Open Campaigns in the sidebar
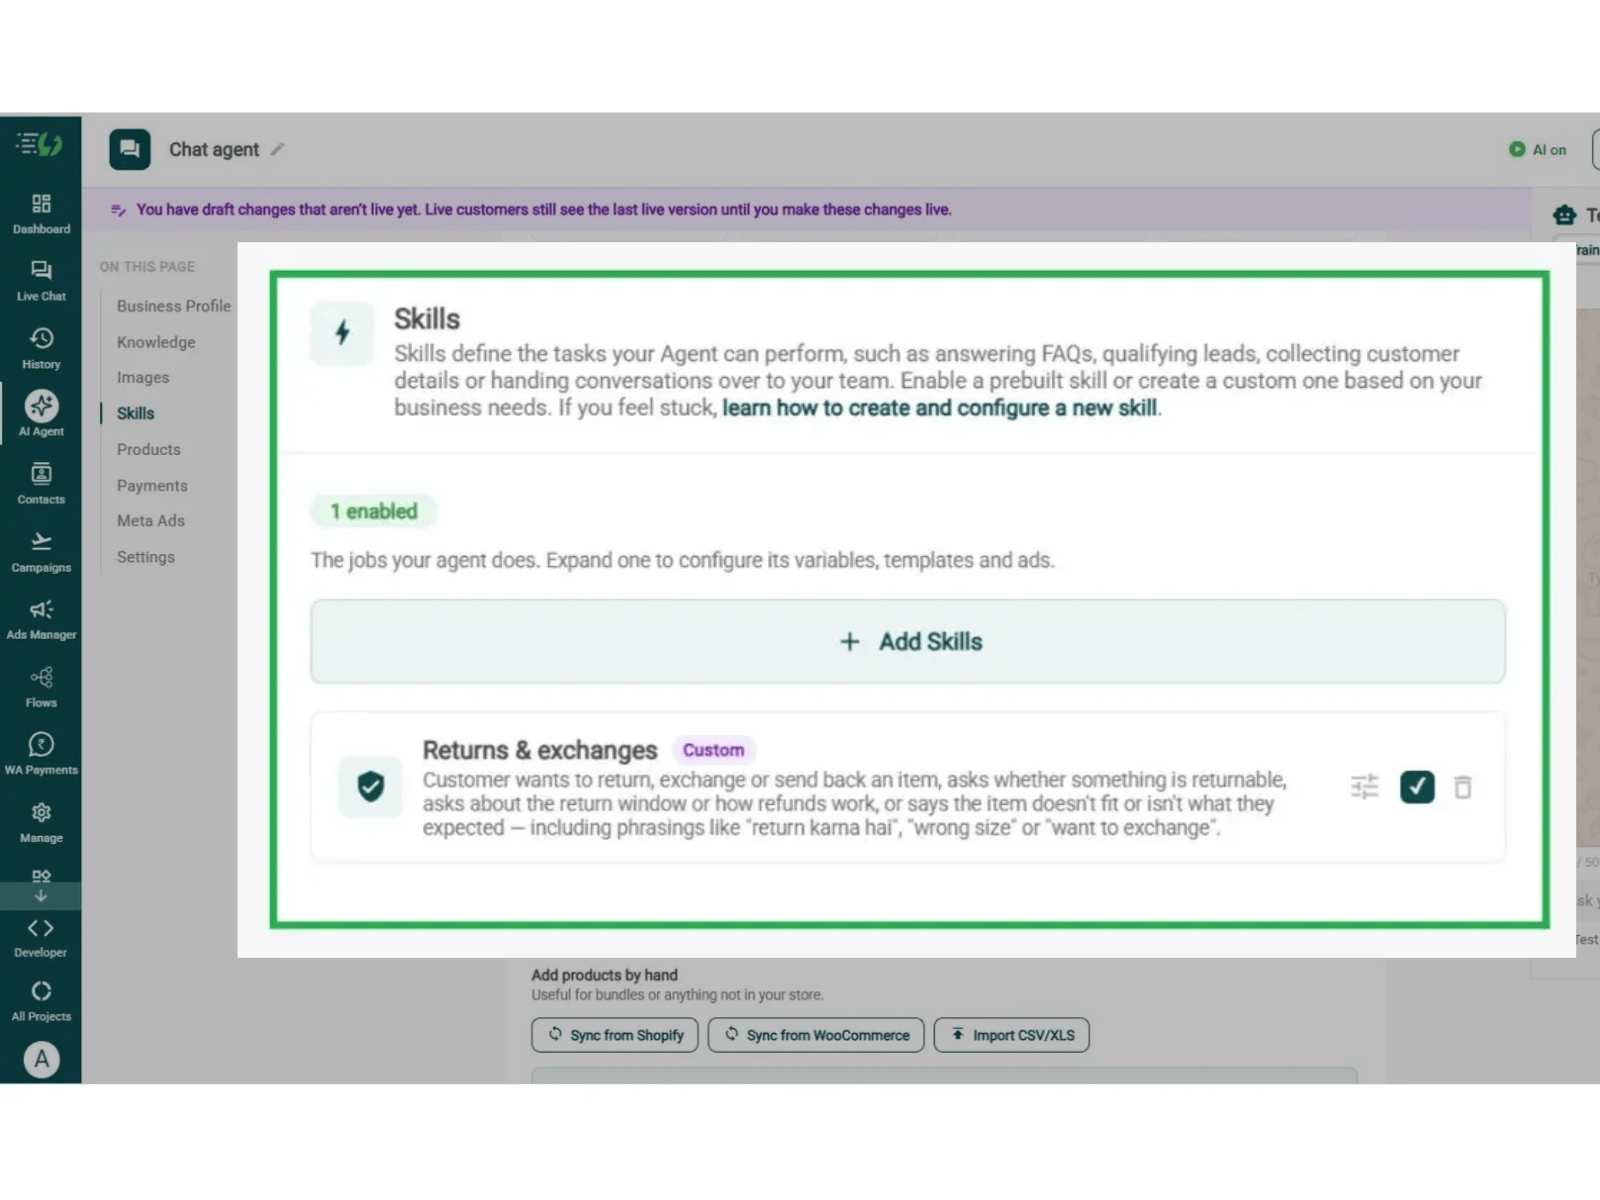The width and height of the screenshot is (1600, 1200). click(x=41, y=552)
